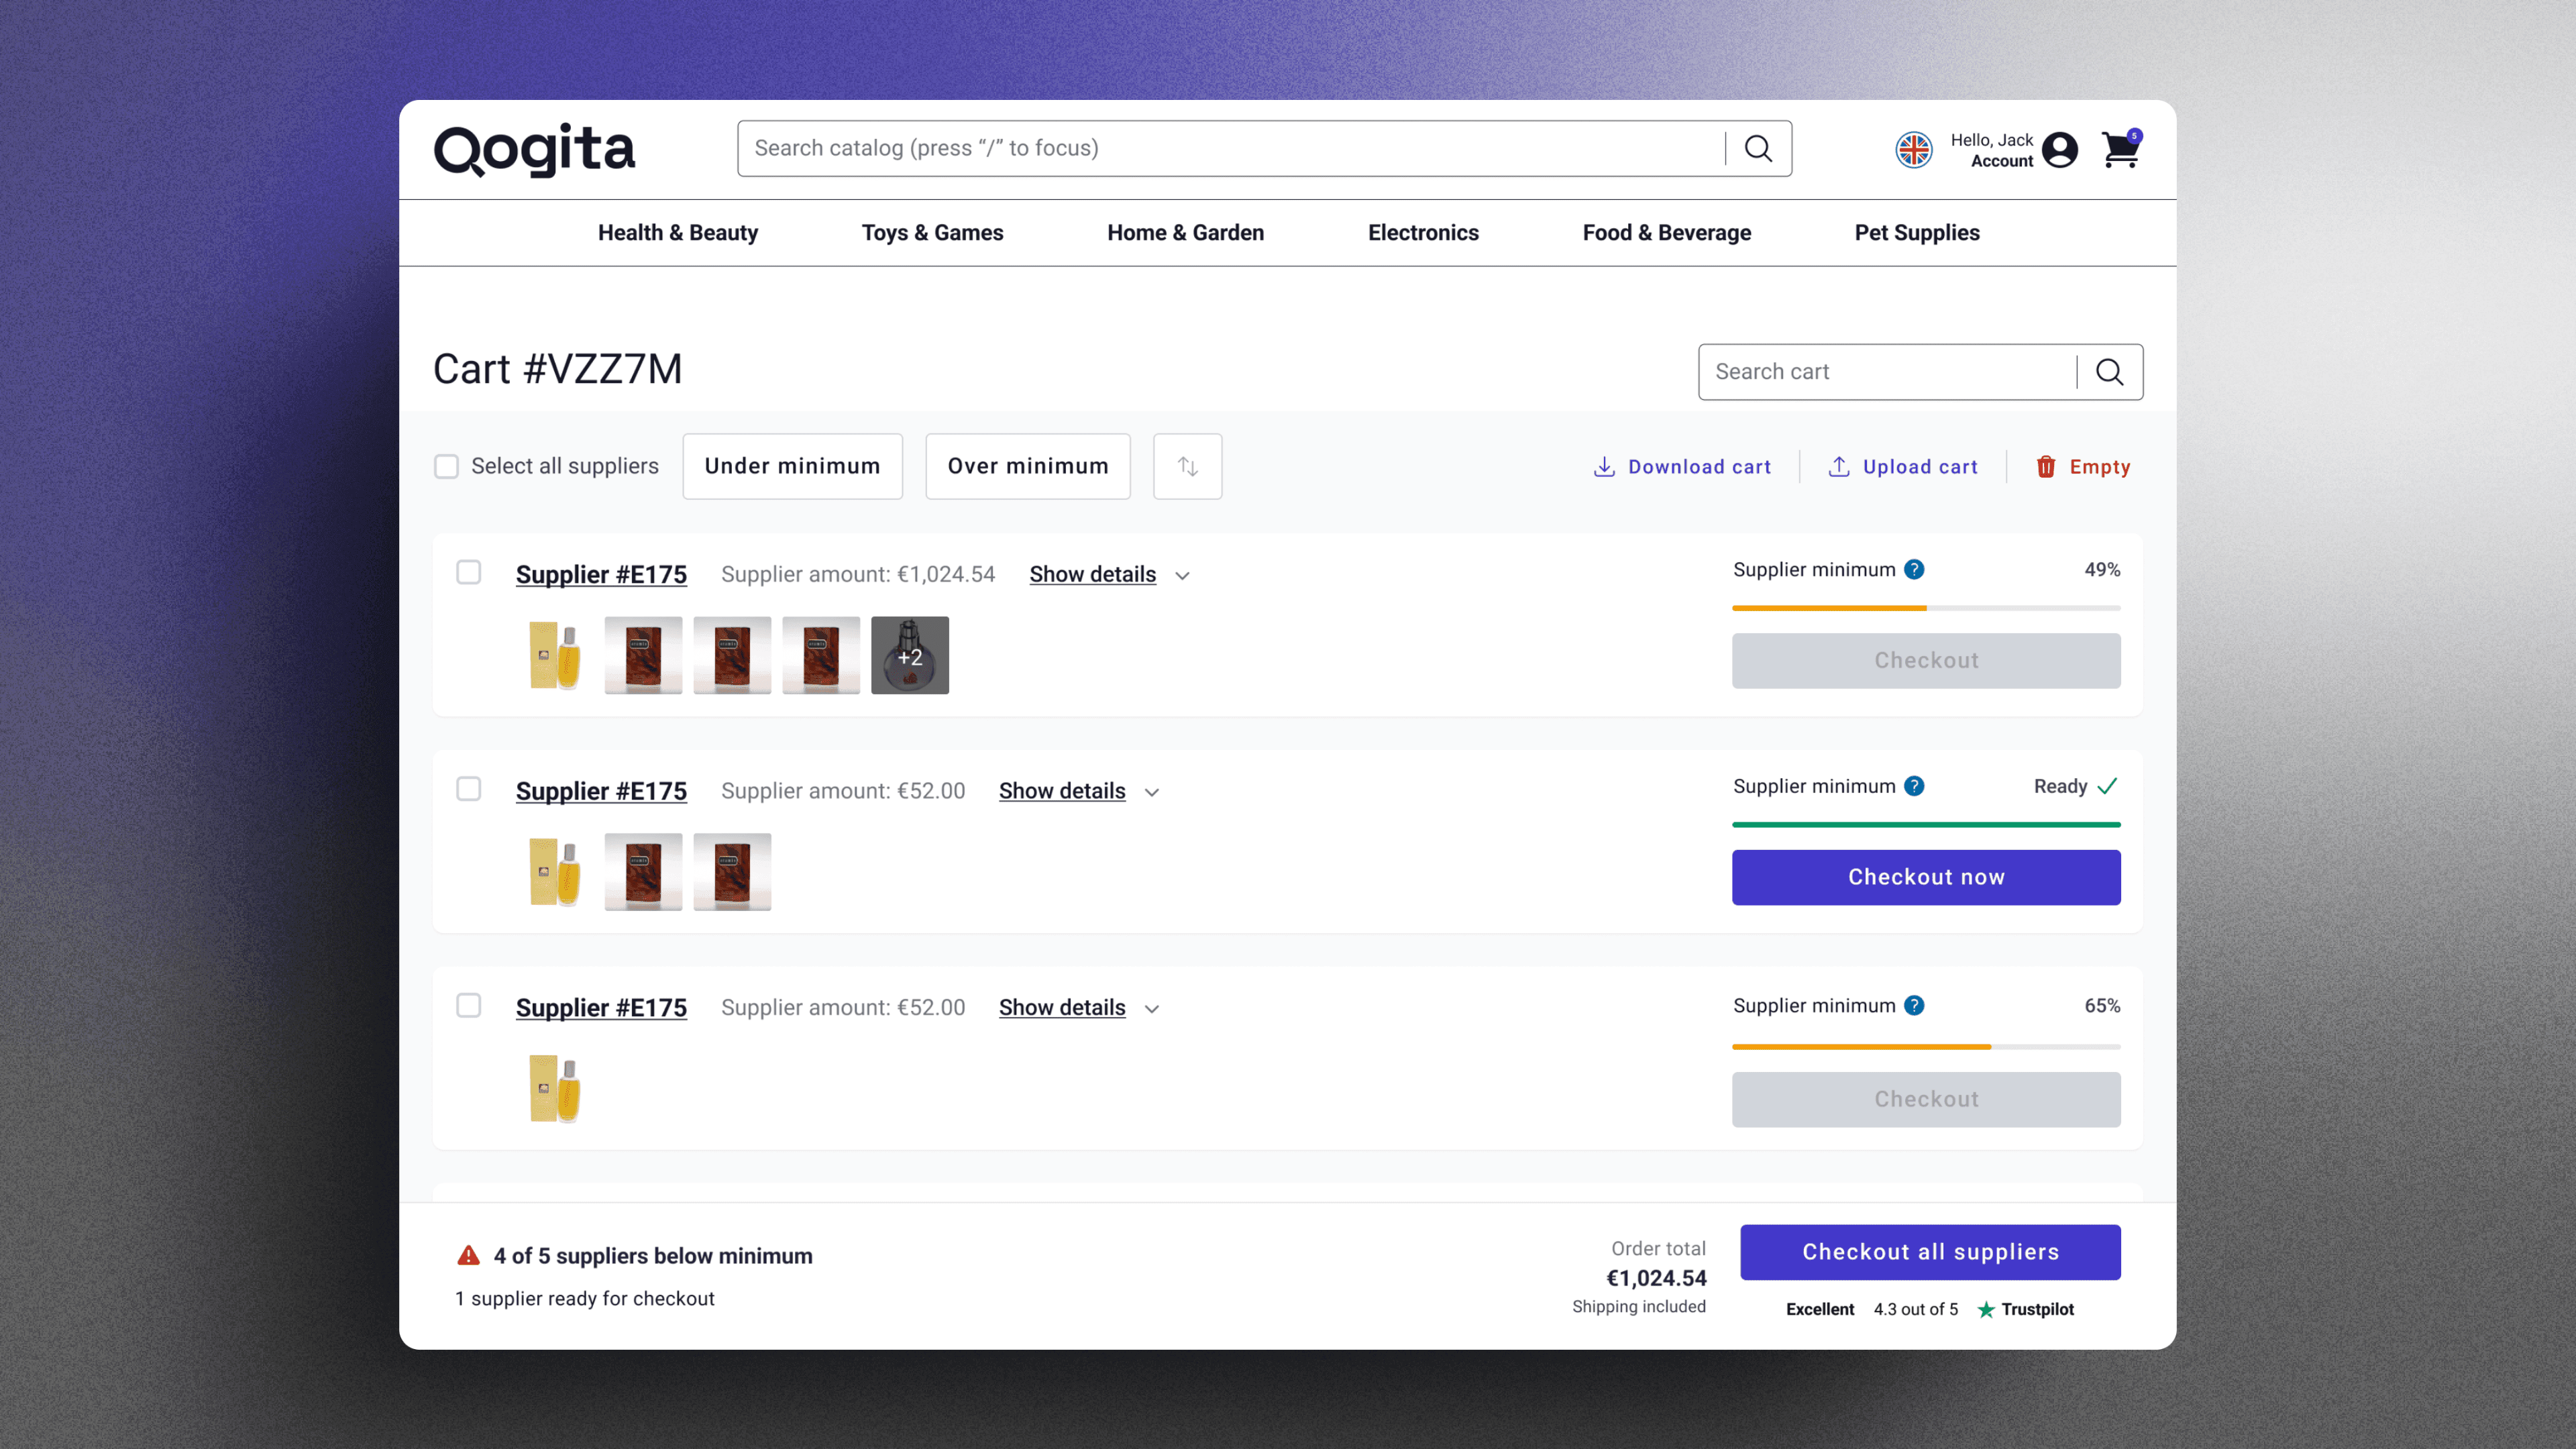Check the second Supplier #E175 checkbox
The image size is (2576, 1449).
point(468,789)
